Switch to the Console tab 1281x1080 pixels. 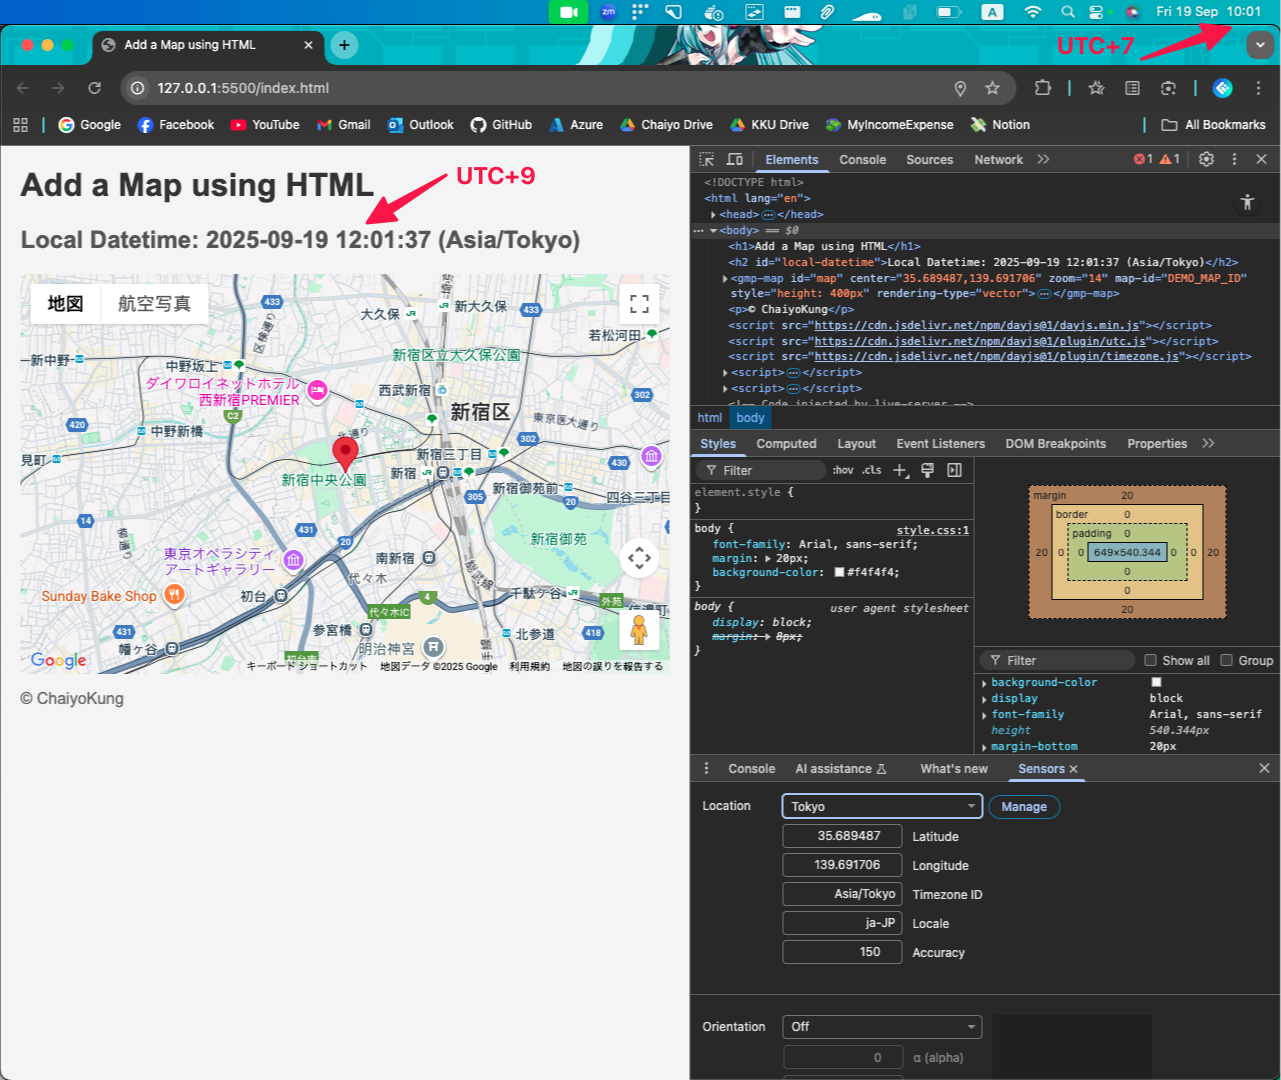click(x=862, y=159)
